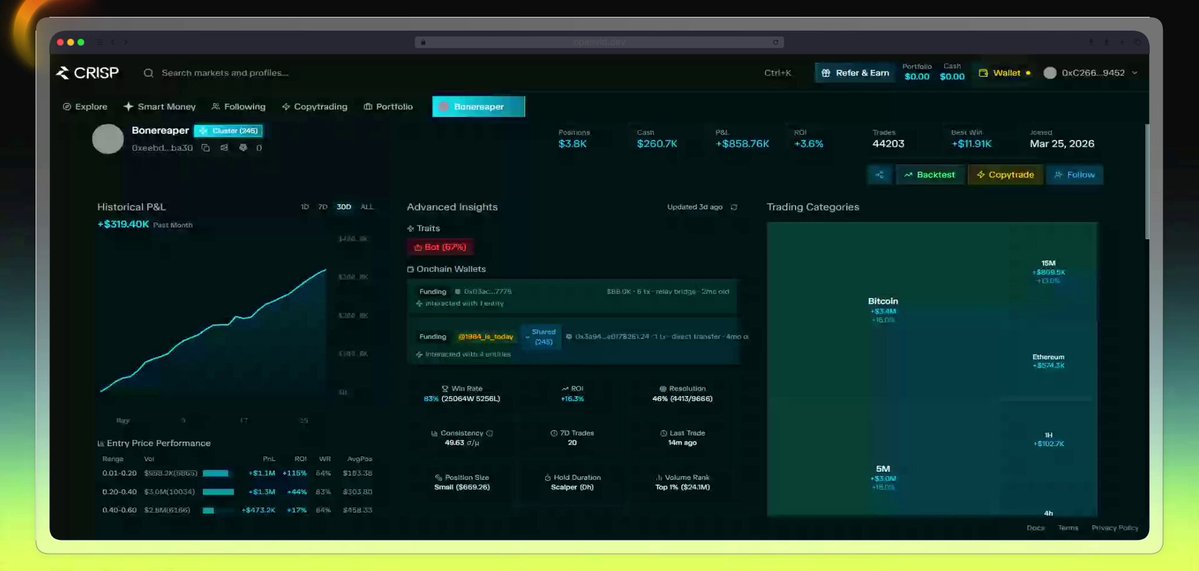Open the Terms footer link
This screenshot has height=571, width=1199.
coord(1068,527)
